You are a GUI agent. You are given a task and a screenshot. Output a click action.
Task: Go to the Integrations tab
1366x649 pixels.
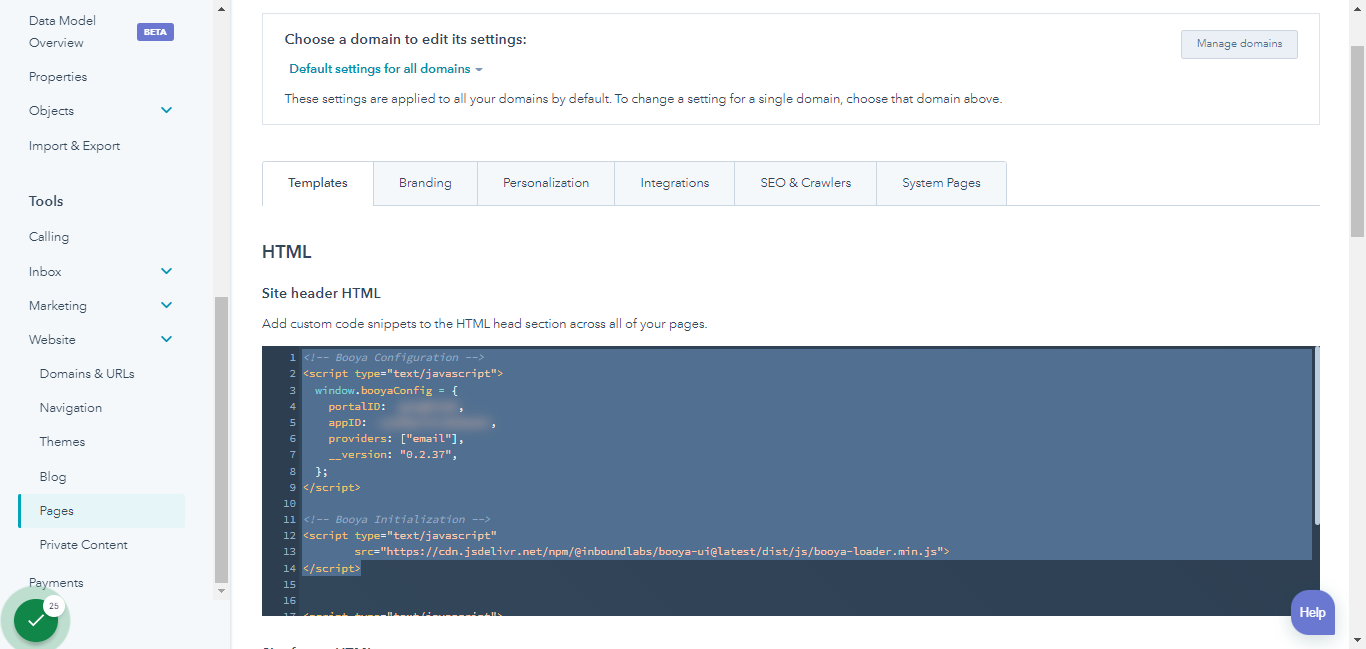(x=675, y=183)
